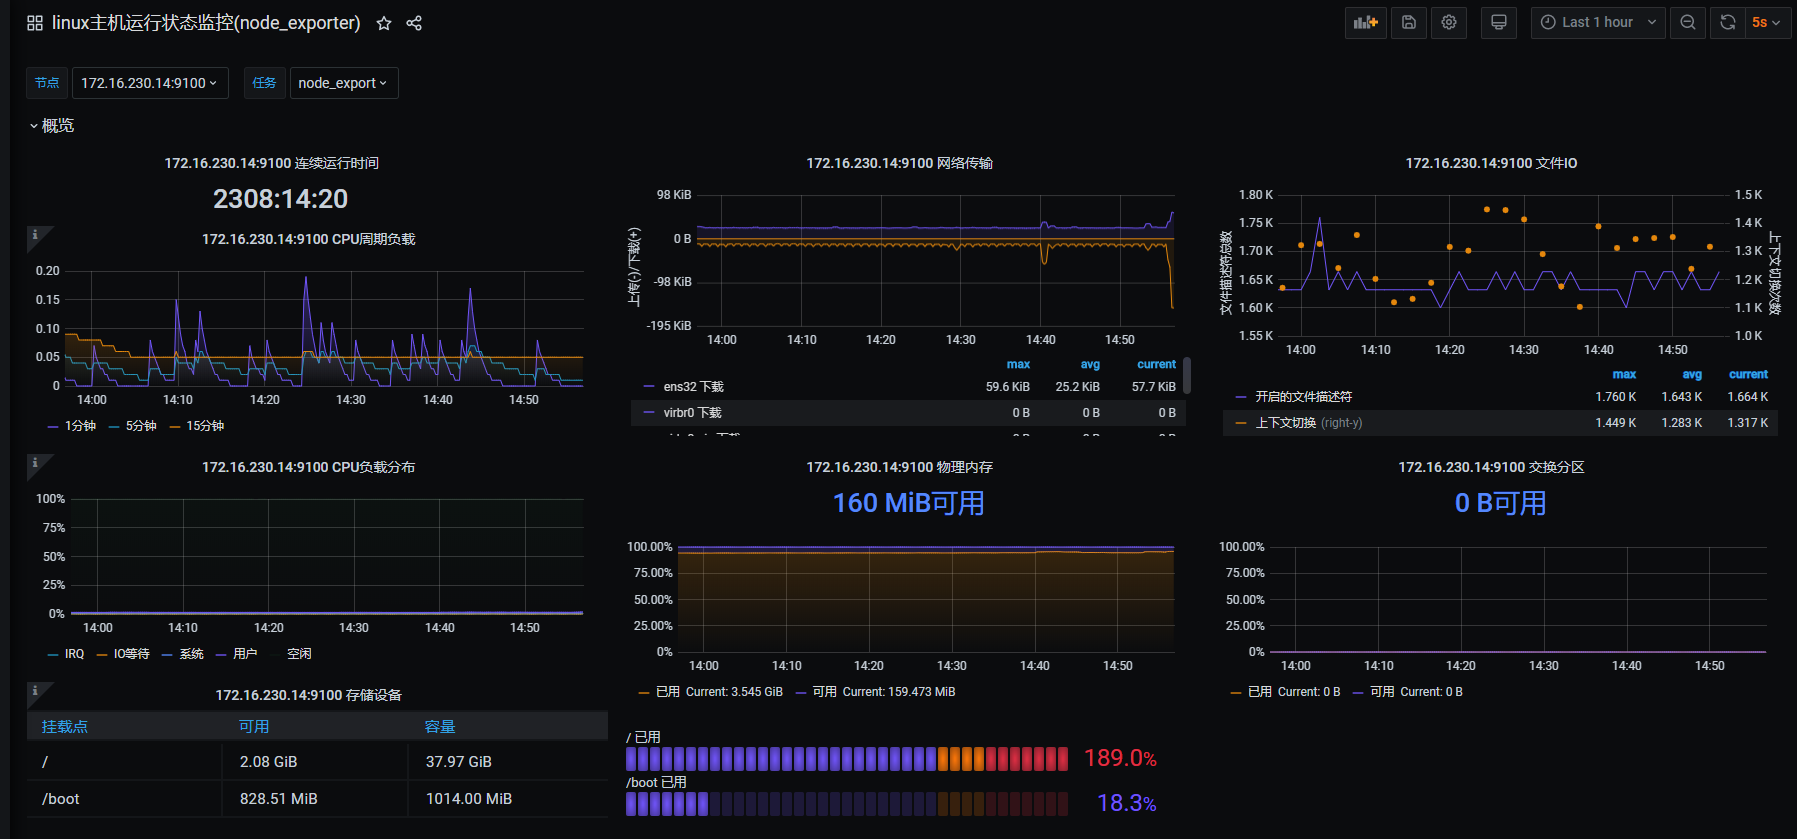The height and width of the screenshot is (839, 1797).
Task: Toggle the 可用 series in 物理内存 legend
Action: pyautogui.click(x=824, y=692)
